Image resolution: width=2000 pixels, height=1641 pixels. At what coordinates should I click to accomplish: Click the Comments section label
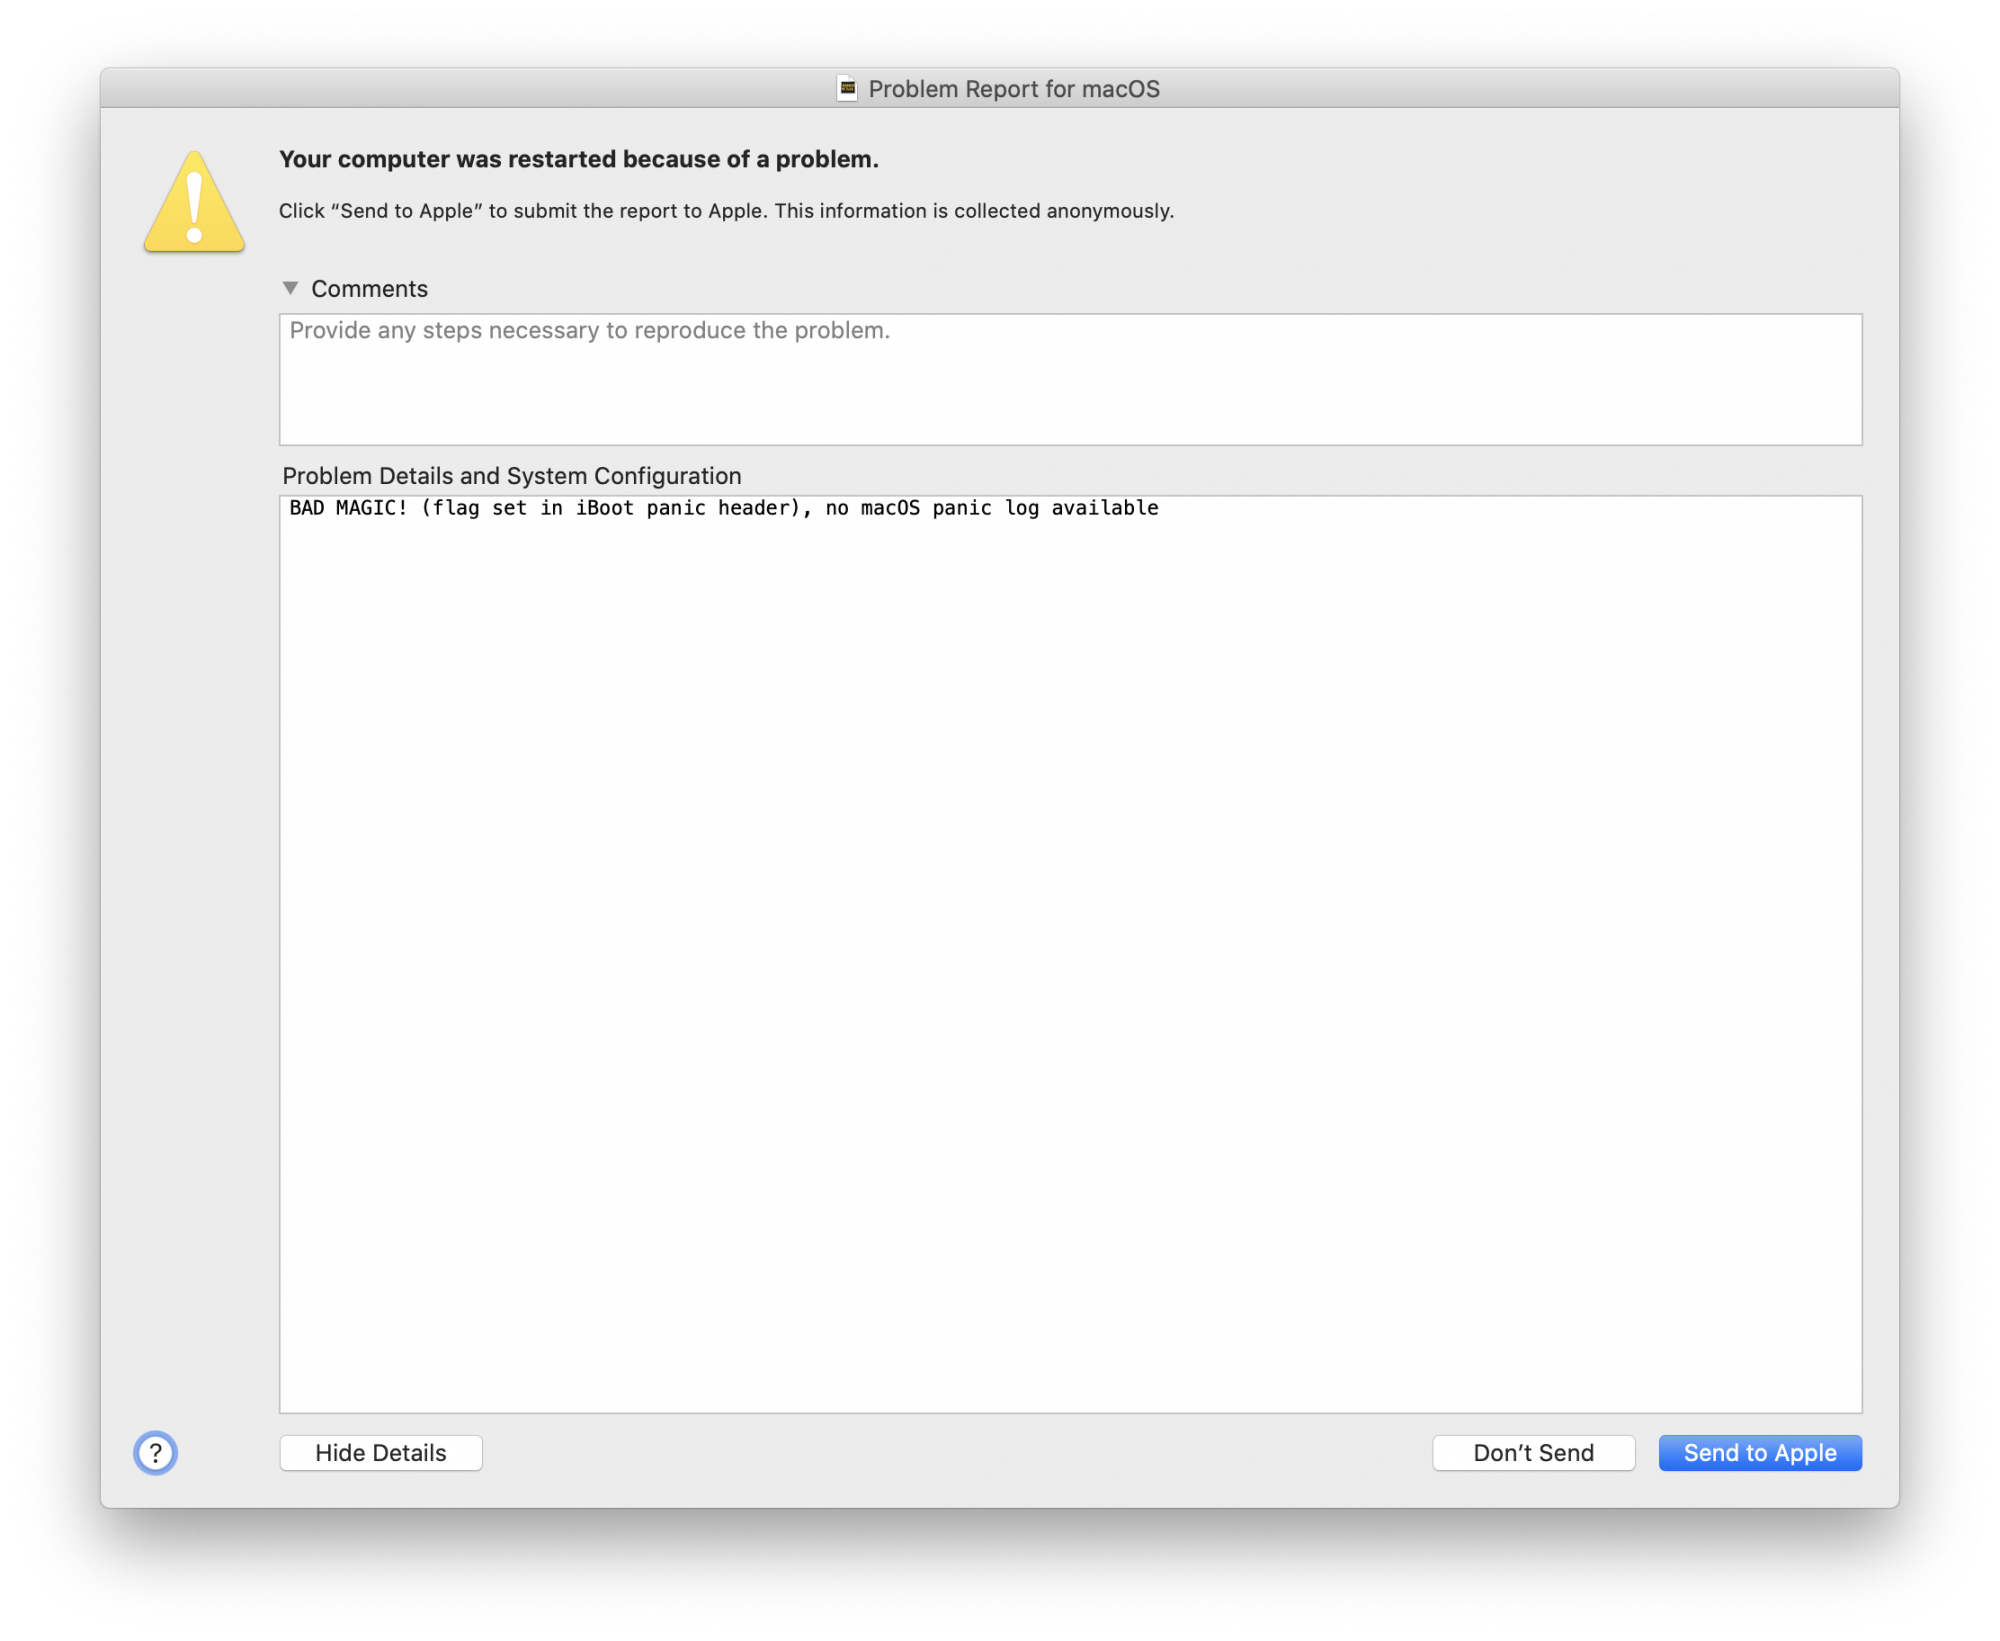point(369,289)
